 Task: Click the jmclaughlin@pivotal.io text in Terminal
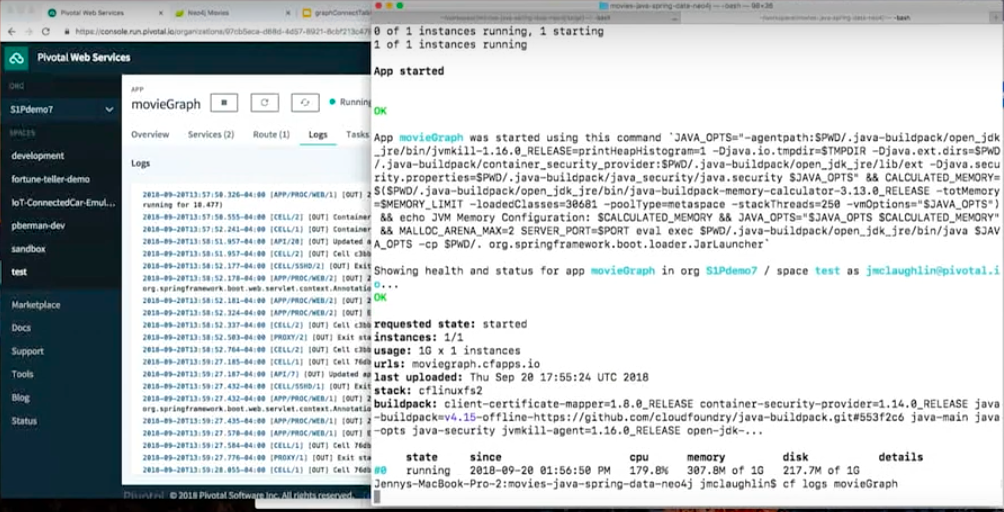(x=932, y=271)
